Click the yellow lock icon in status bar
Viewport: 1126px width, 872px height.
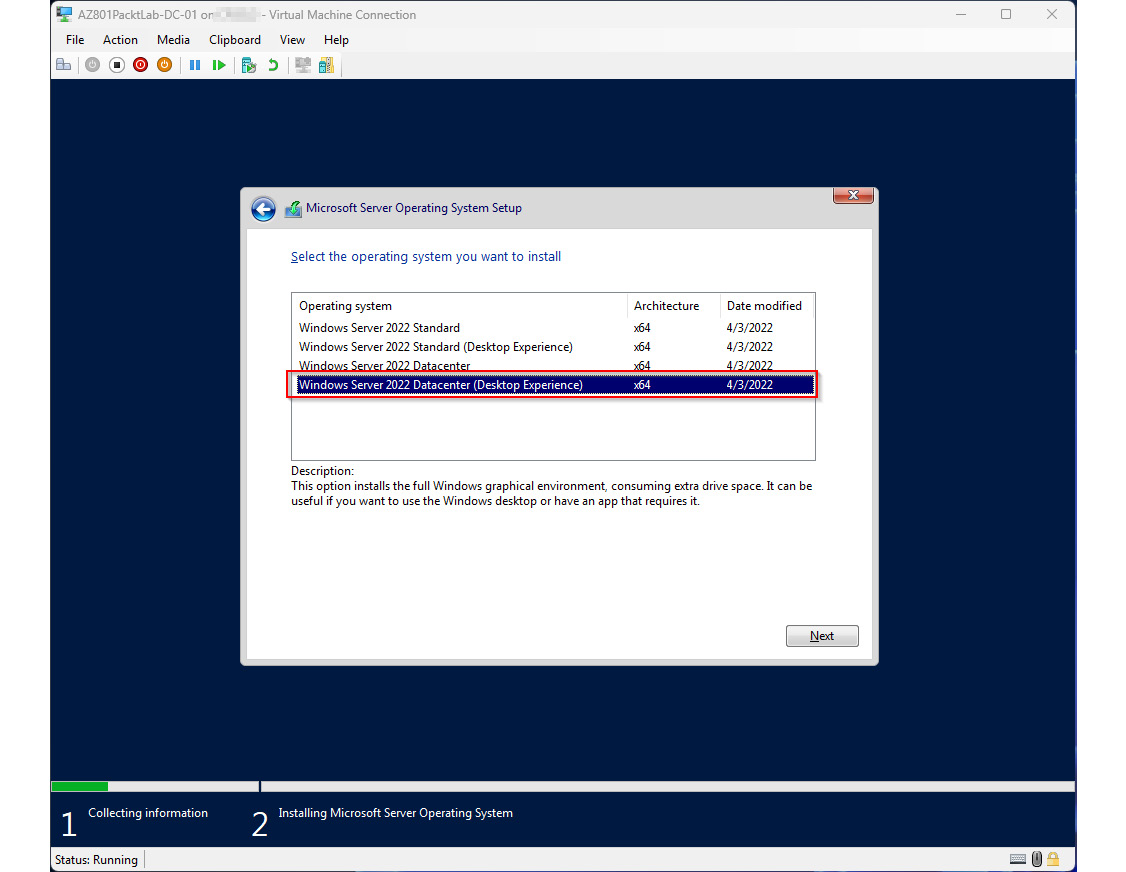(x=1053, y=859)
